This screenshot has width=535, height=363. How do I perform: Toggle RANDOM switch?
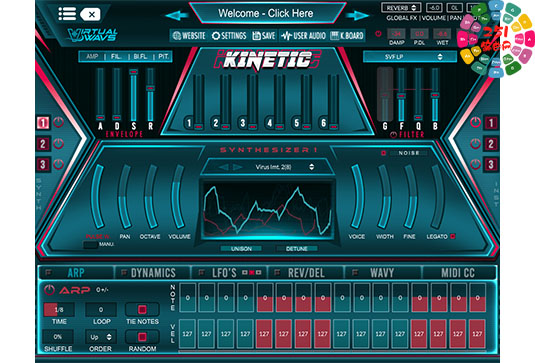click(142, 337)
